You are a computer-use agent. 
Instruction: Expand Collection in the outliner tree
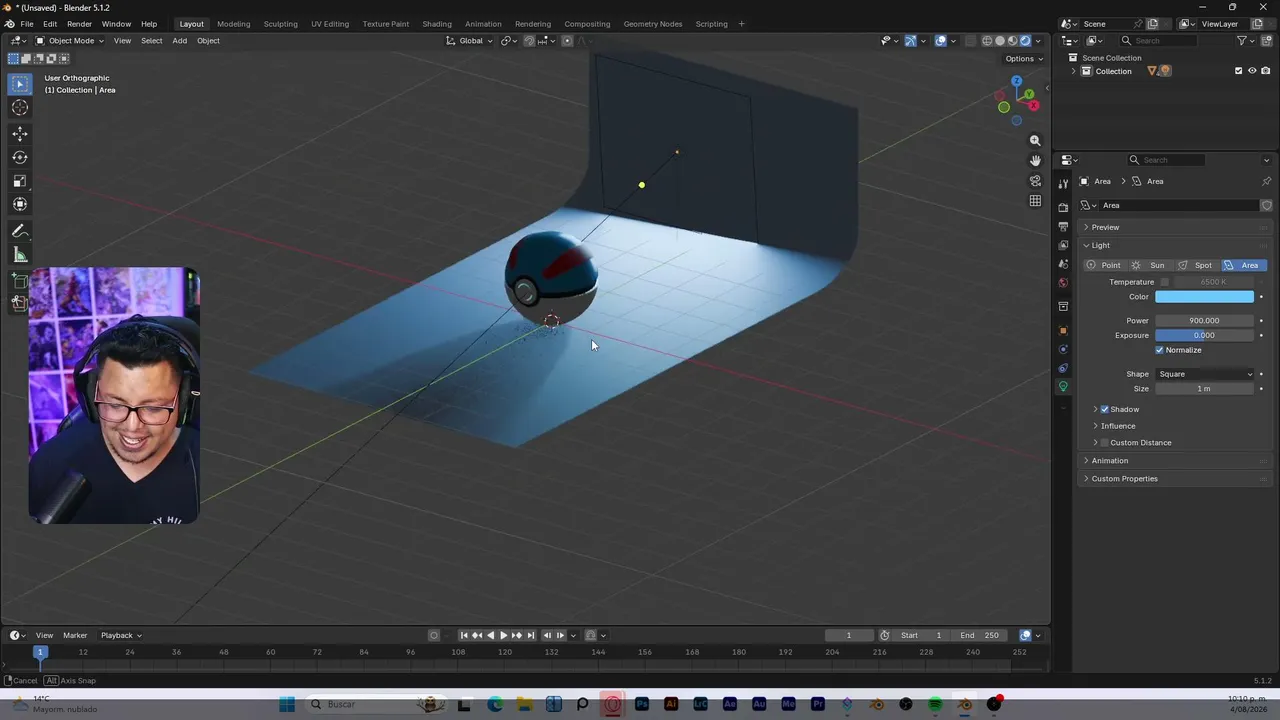click(x=1074, y=71)
